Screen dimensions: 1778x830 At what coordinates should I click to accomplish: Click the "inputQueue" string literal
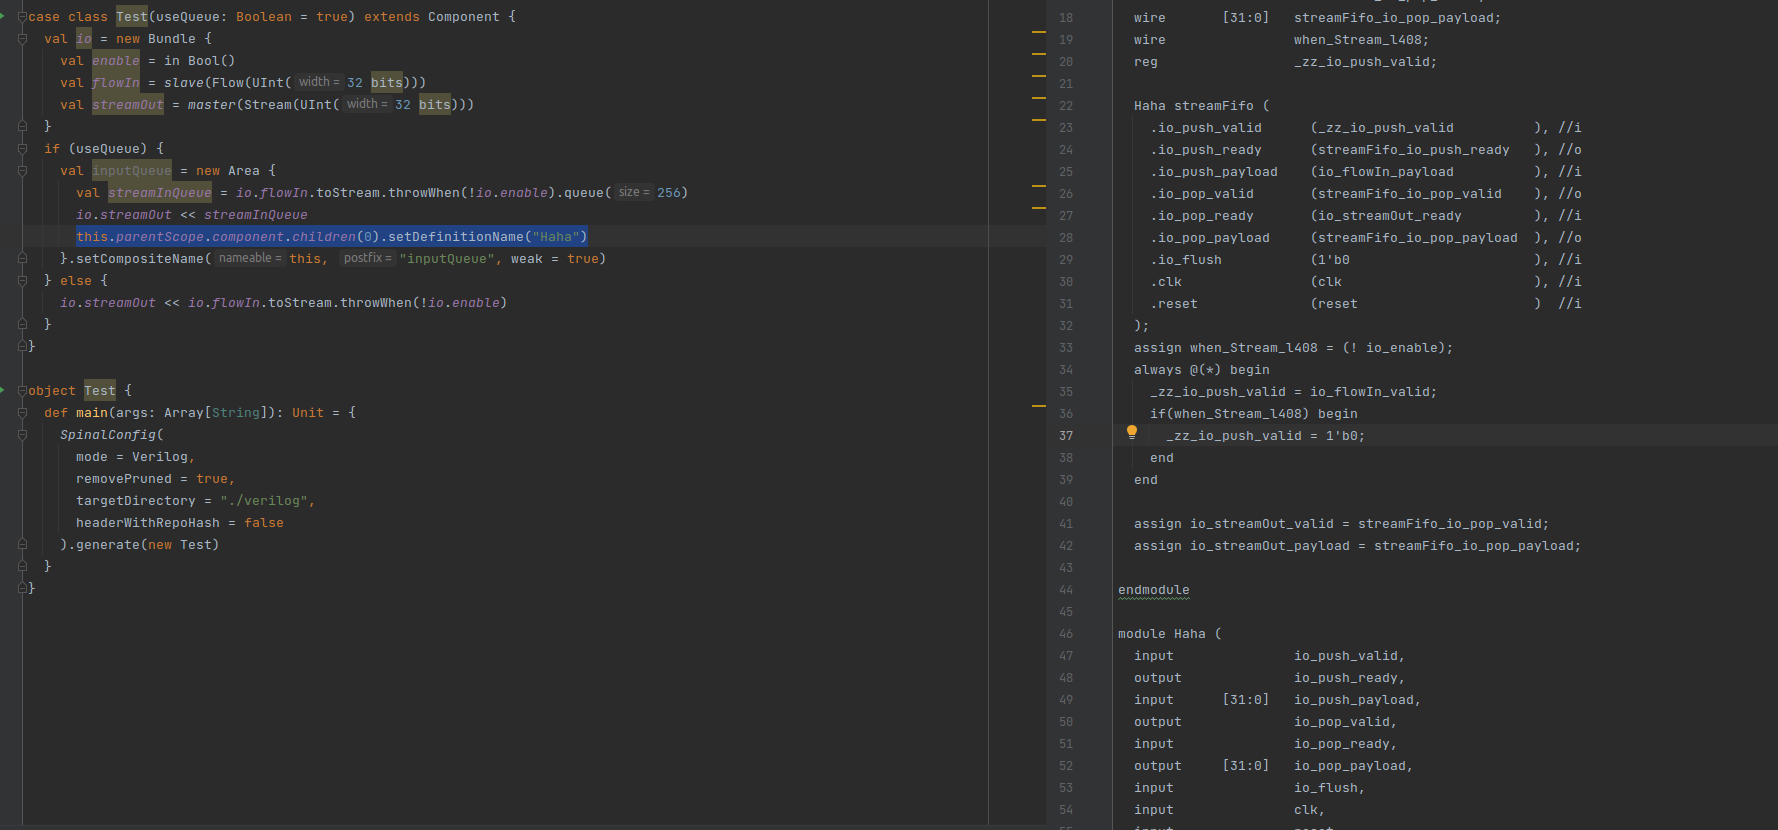[x=447, y=259]
